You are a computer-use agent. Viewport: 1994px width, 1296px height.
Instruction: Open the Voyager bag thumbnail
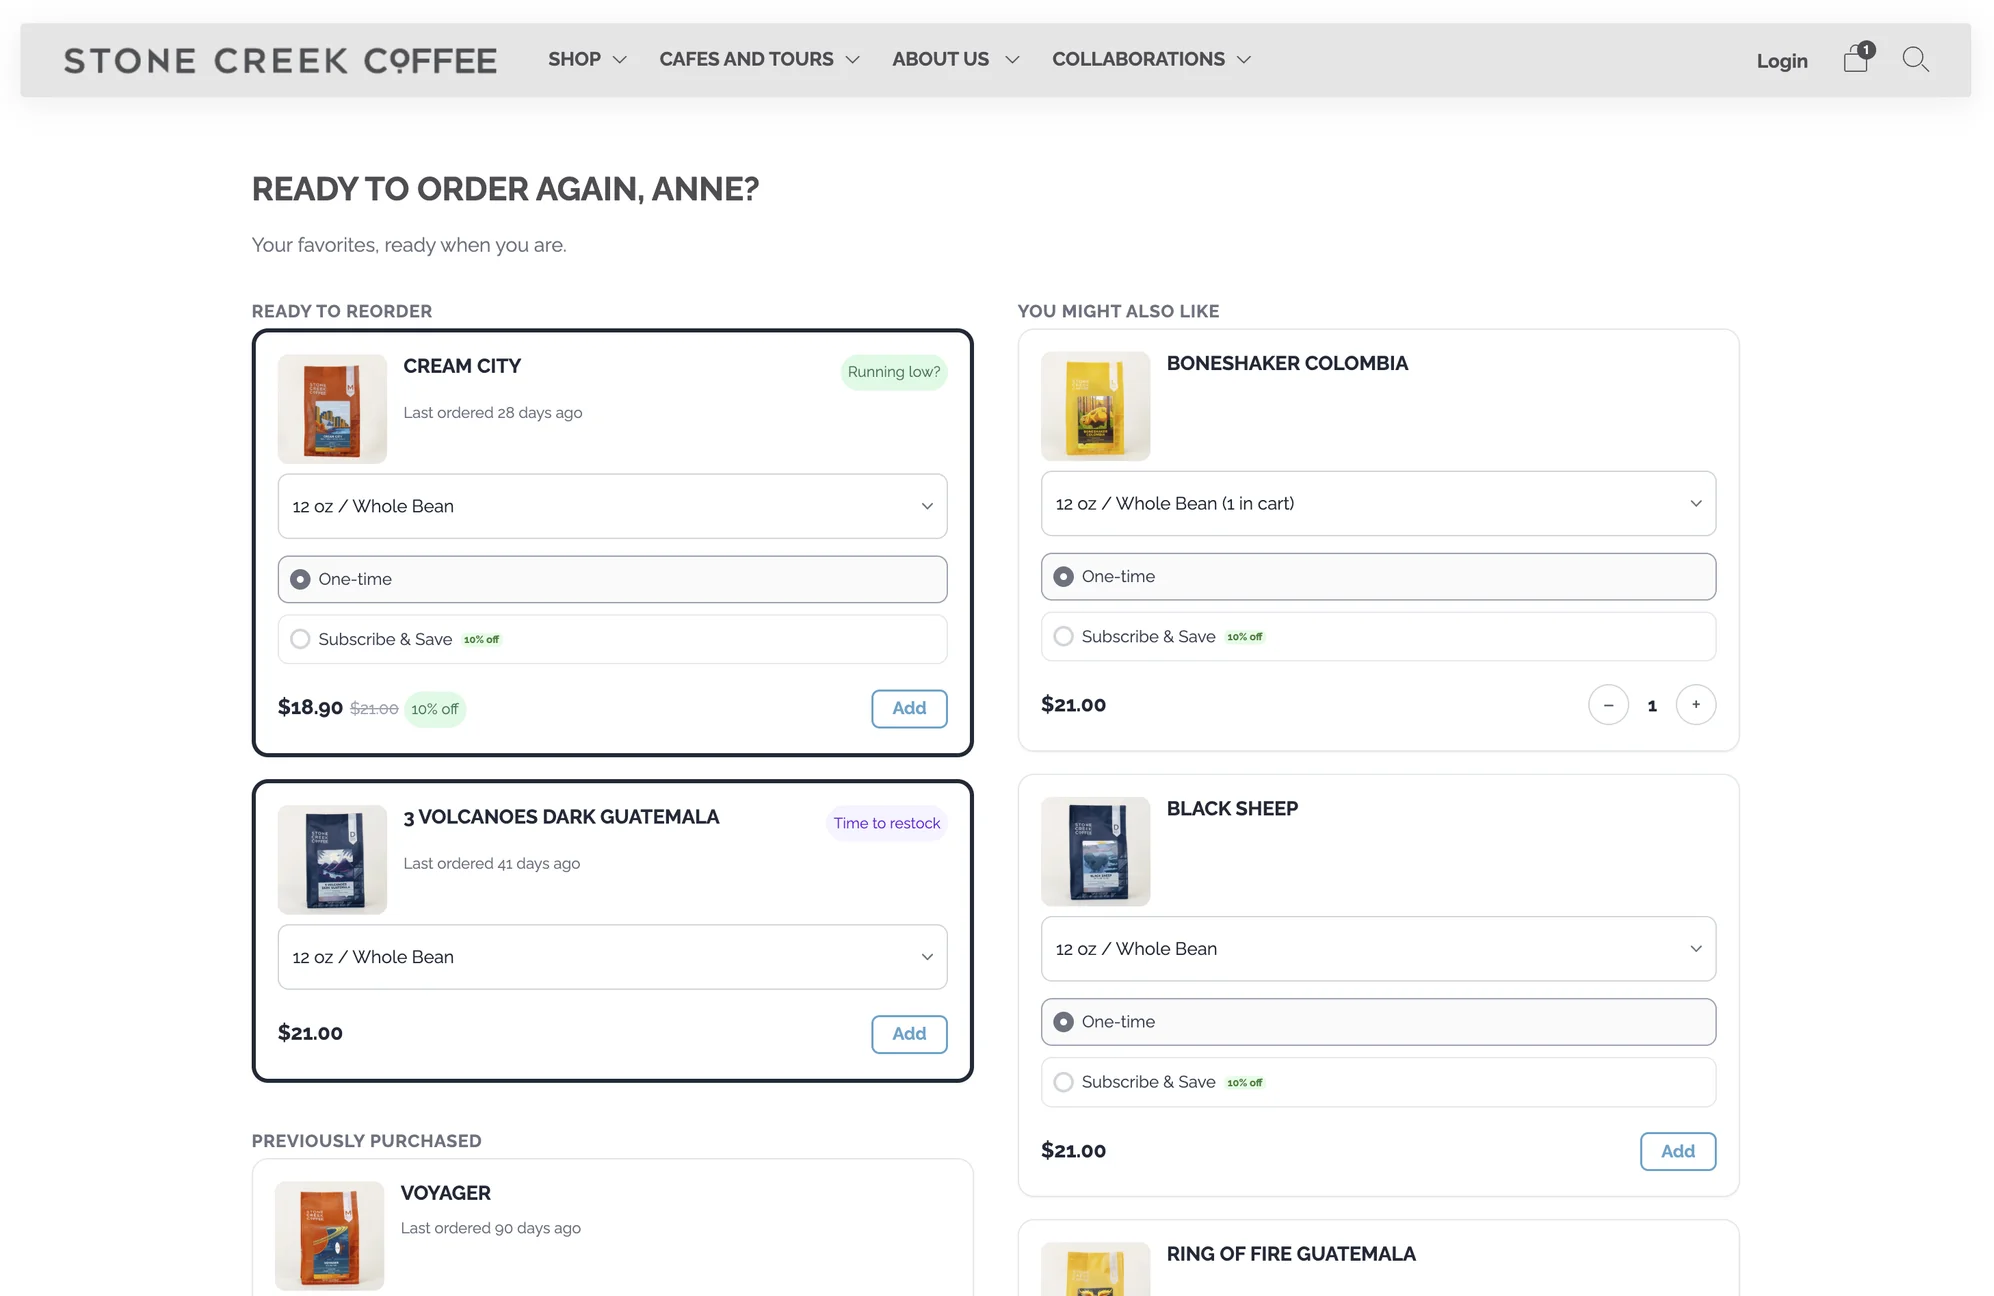click(x=329, y=1235)
